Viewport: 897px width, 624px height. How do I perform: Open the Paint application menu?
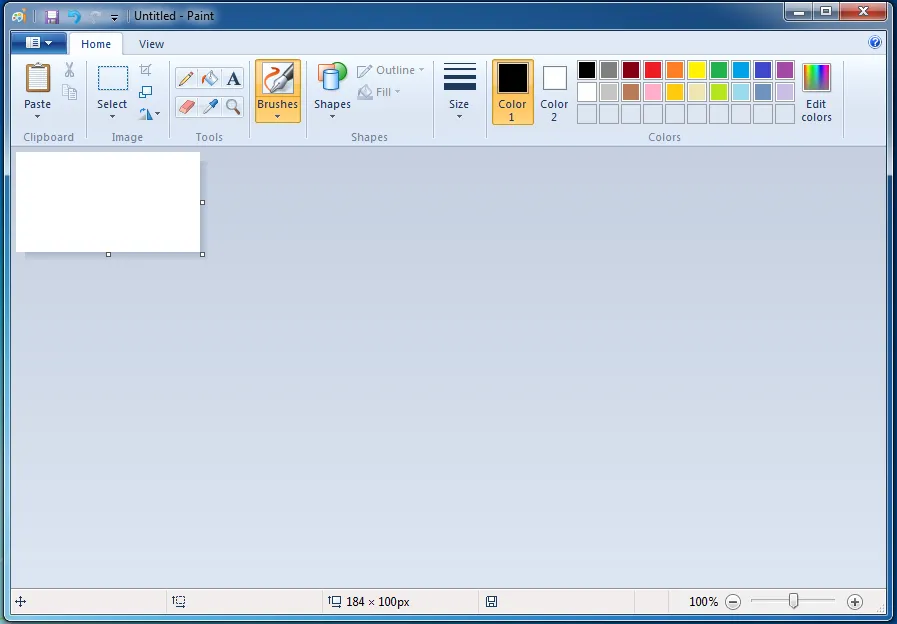(37, 43)
